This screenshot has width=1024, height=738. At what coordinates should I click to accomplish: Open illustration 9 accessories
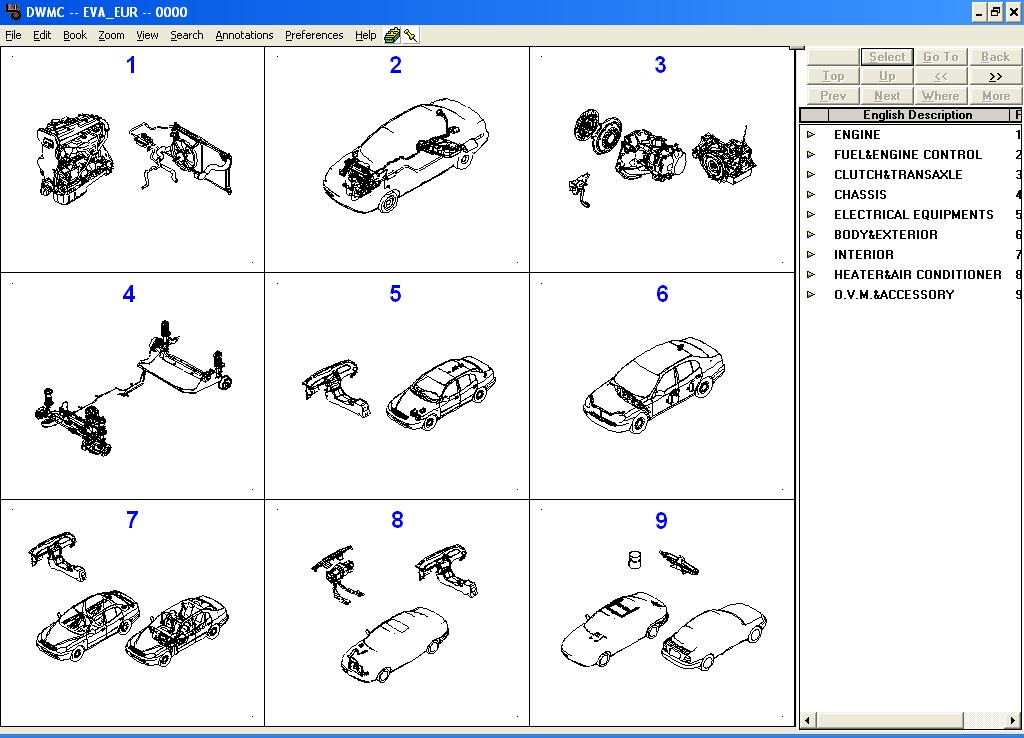tap(662, 613)
